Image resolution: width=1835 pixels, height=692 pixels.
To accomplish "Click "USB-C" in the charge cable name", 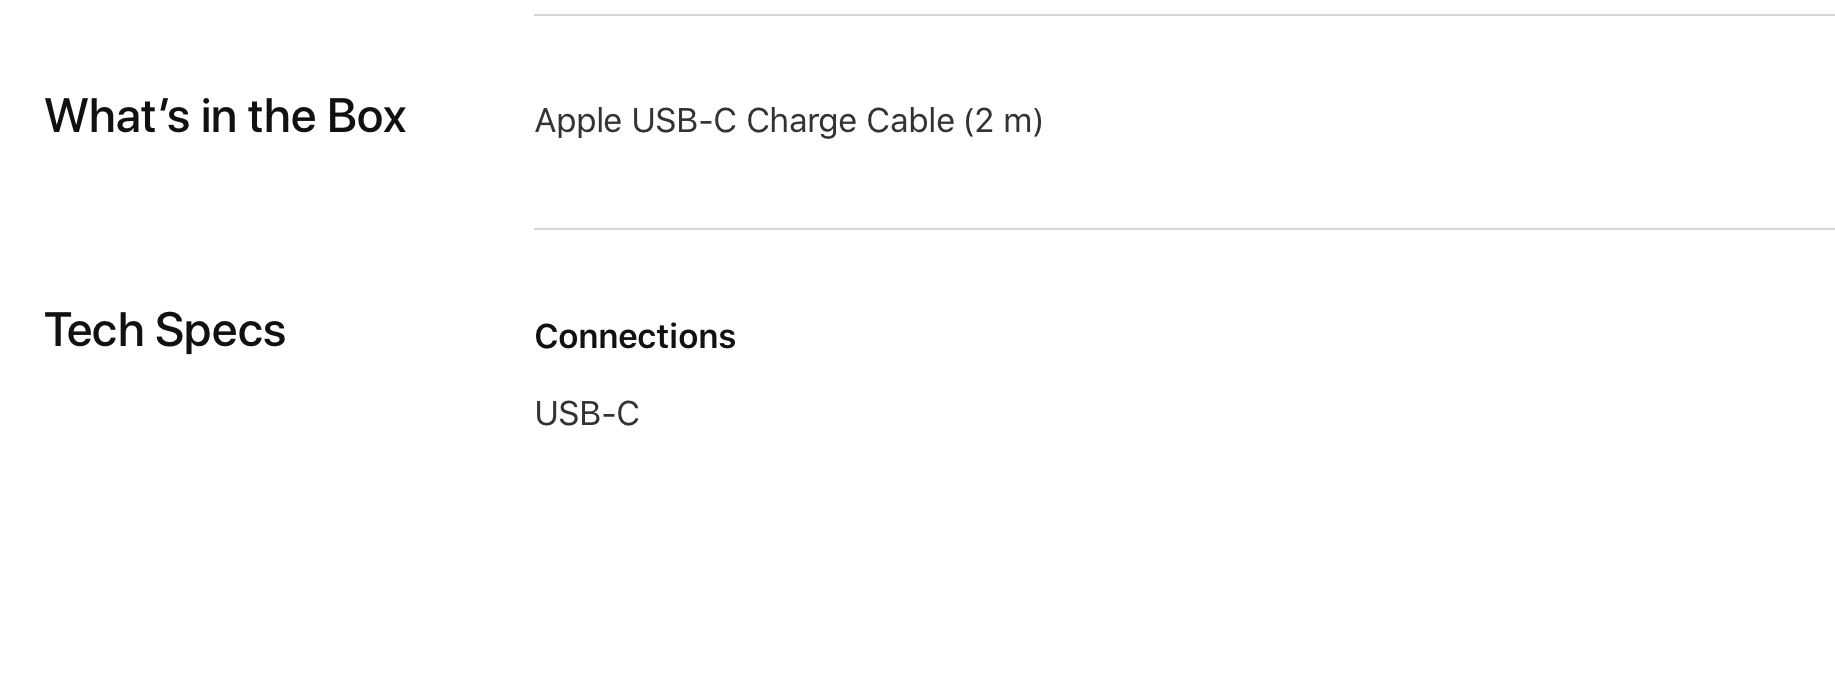I will (x=684, y=121).
